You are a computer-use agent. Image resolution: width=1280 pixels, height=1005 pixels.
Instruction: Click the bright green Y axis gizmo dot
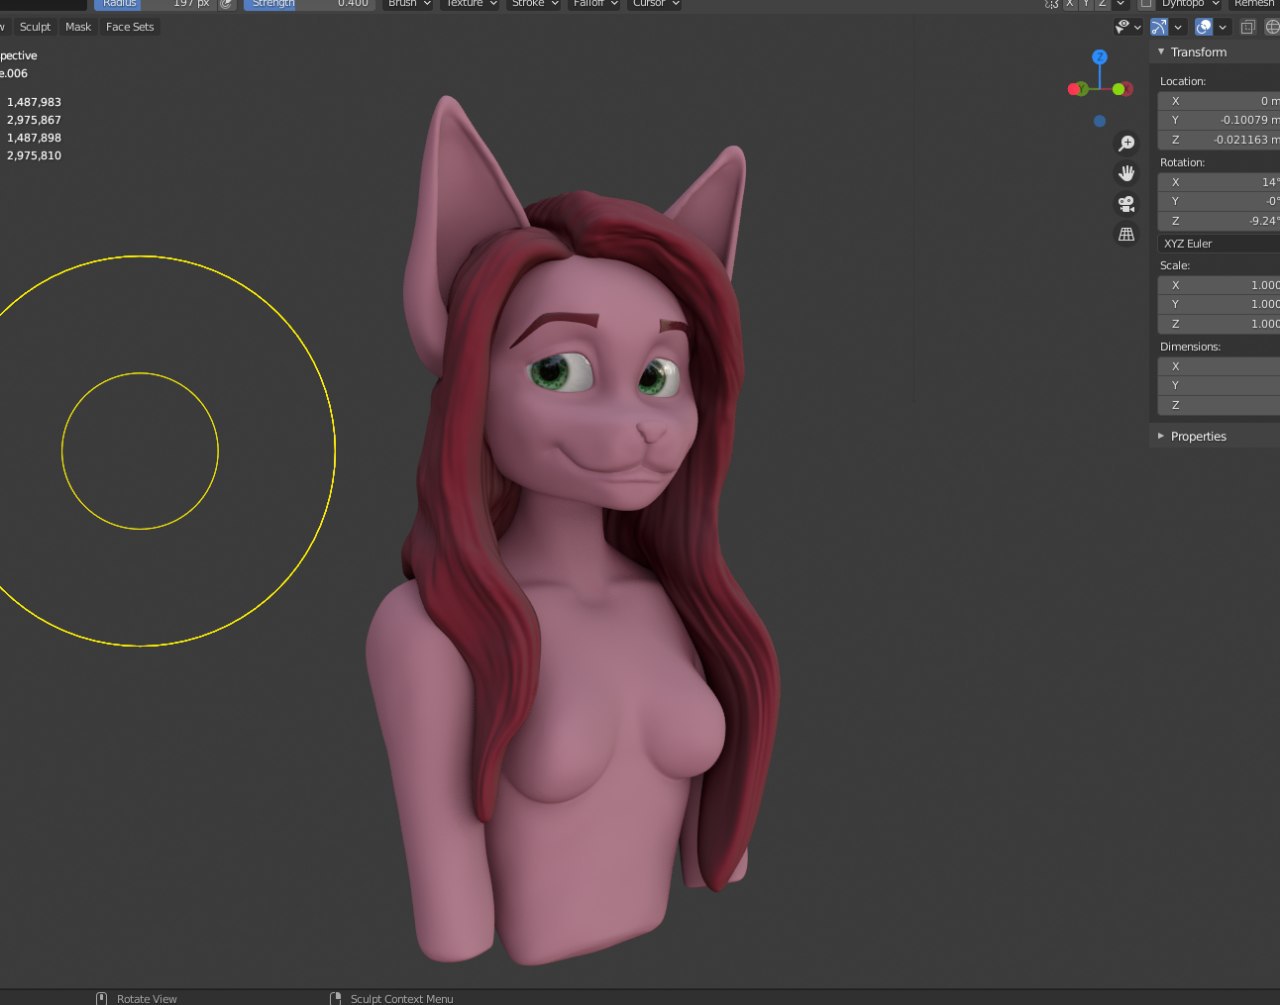pos(1118,89)
